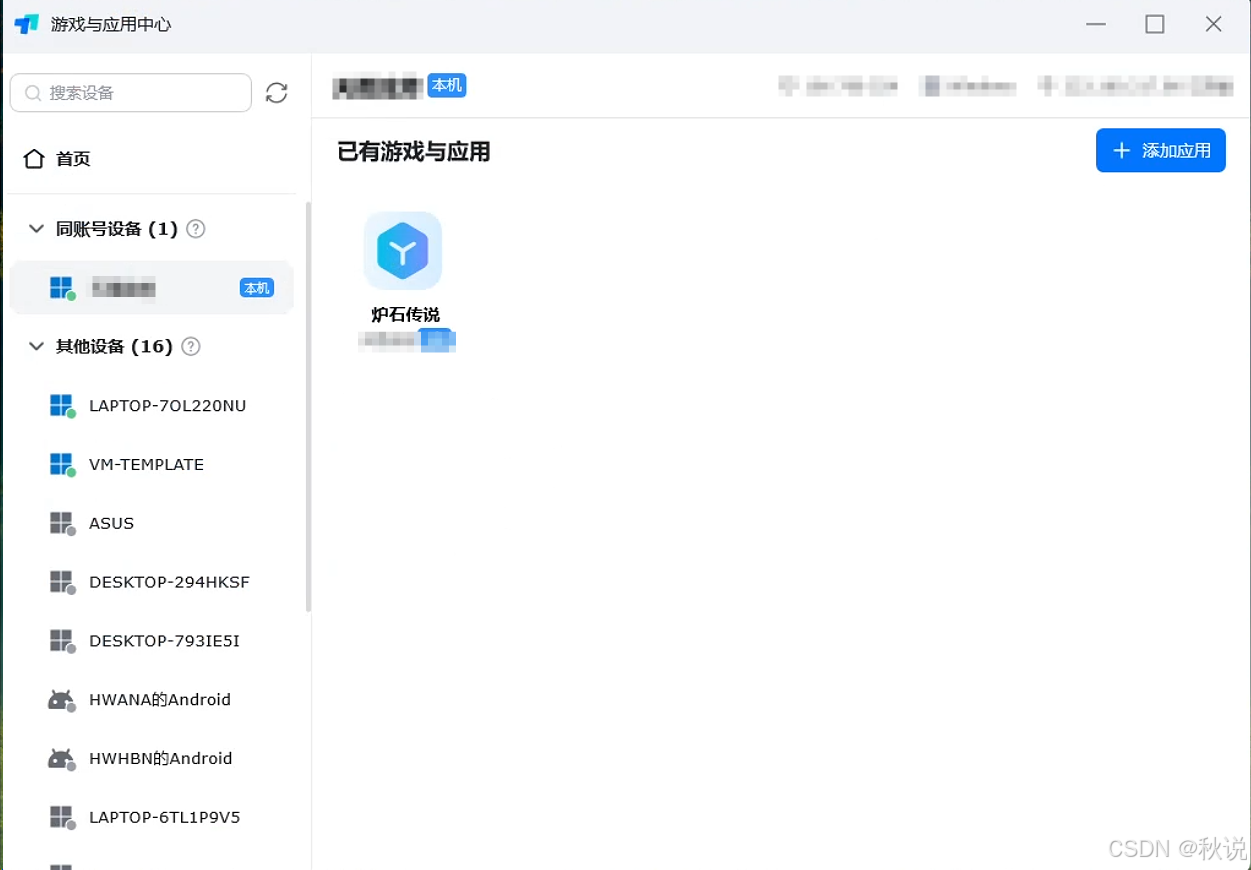
Task: Select the ASUS device
Action: (111, 523)
